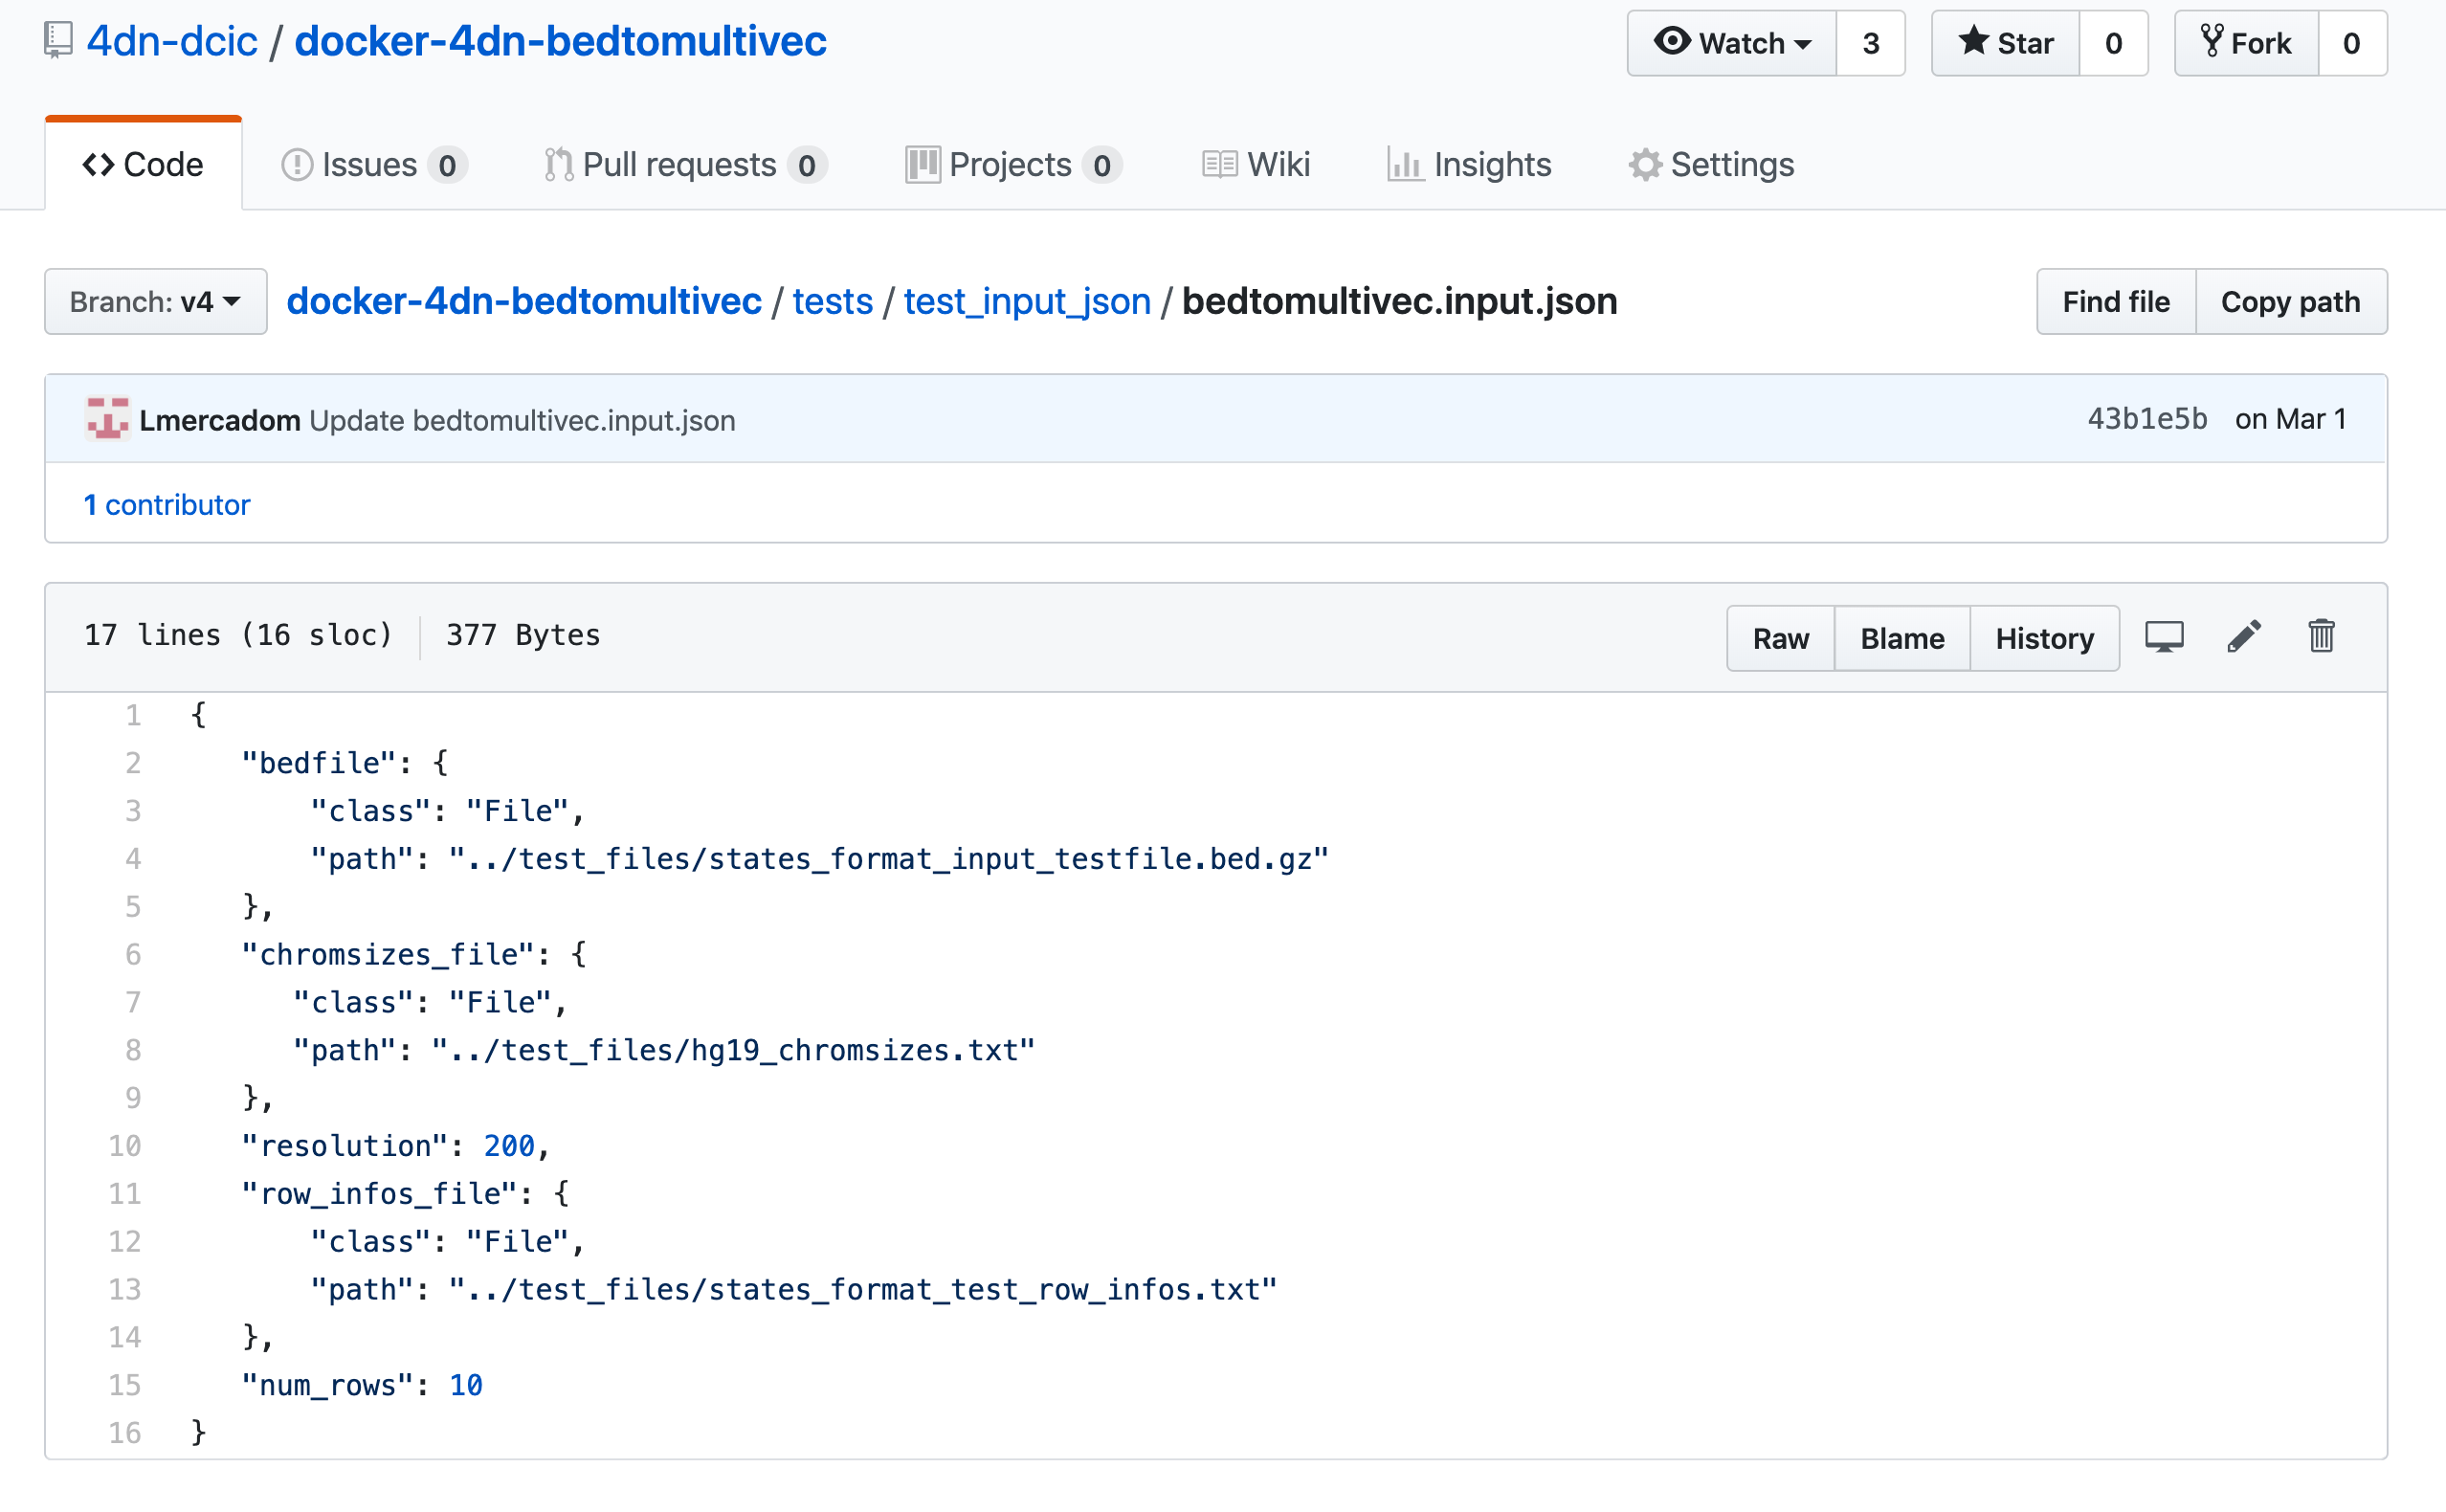Star the repository
The height and width of the screenshot is (1512, 2446).
(x=2005, y=43)
